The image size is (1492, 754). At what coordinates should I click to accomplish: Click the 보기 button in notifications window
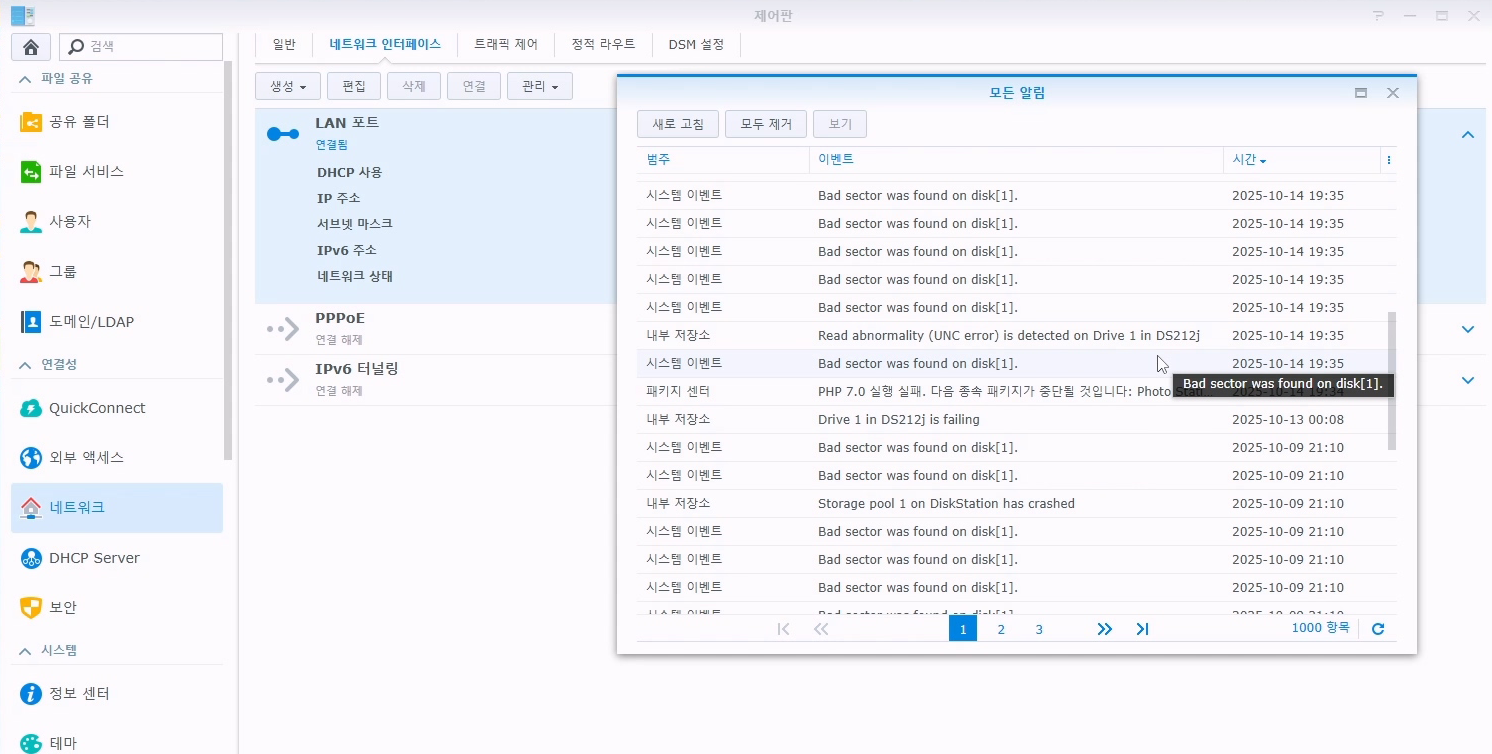tap(839, 123)
